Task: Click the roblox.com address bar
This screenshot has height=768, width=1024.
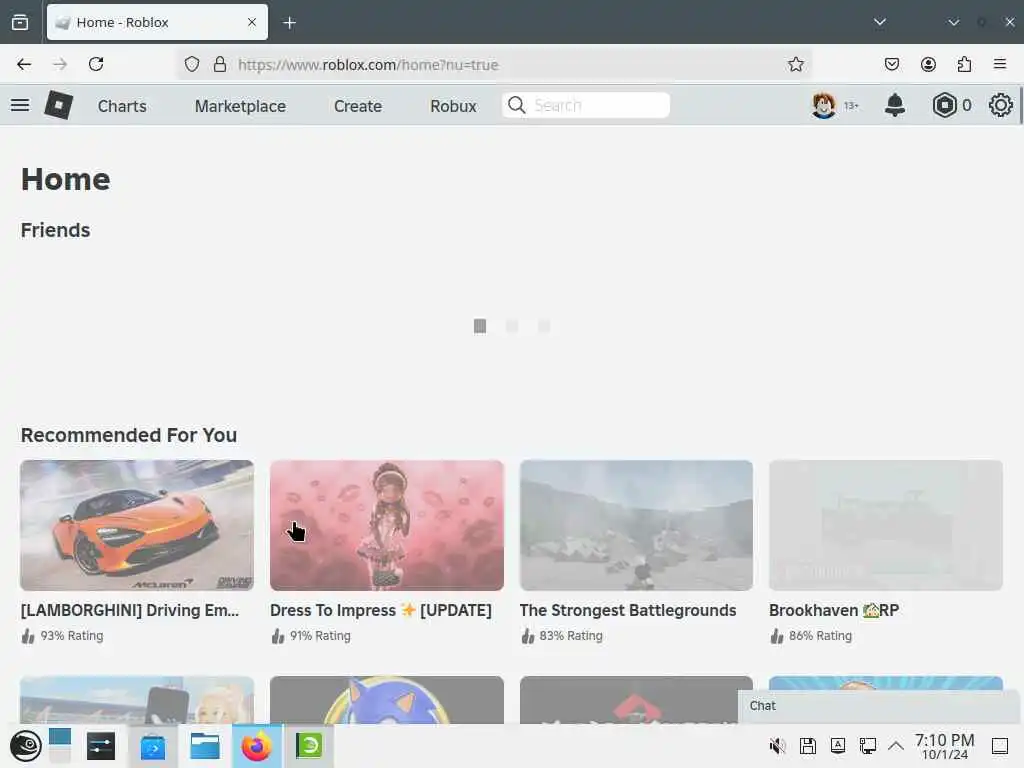Action: pyautogui.click(x=496, y=65)
